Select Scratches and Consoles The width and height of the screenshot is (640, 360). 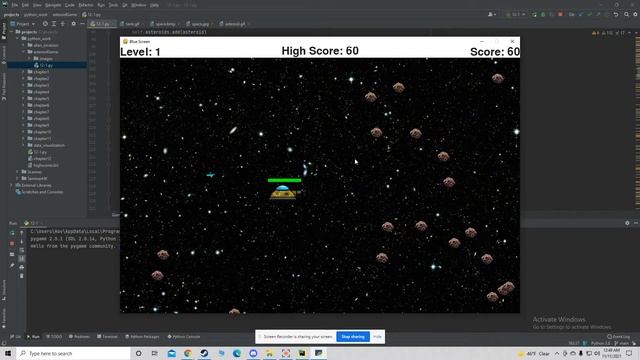click(x=39, y=192)
